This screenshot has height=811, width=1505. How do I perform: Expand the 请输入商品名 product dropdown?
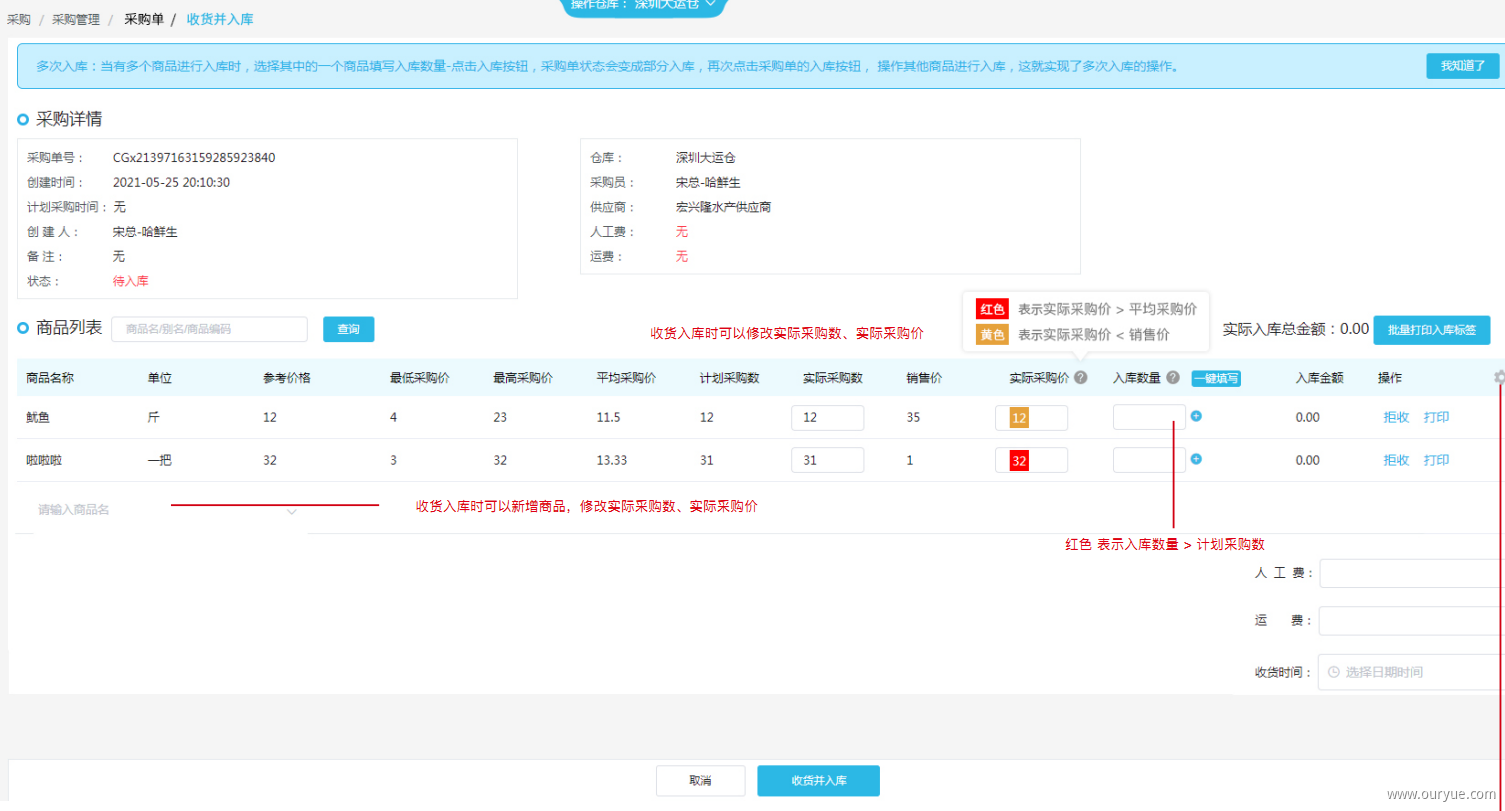click(292, 511)
